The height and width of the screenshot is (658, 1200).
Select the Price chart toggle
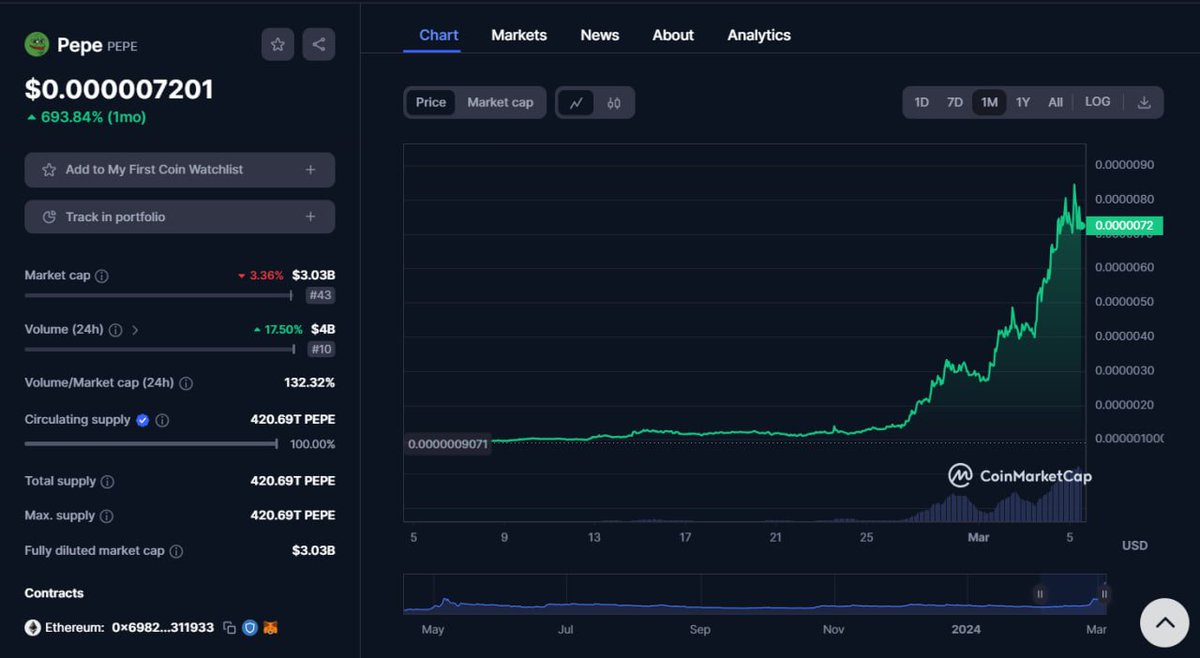coord(431,103)
